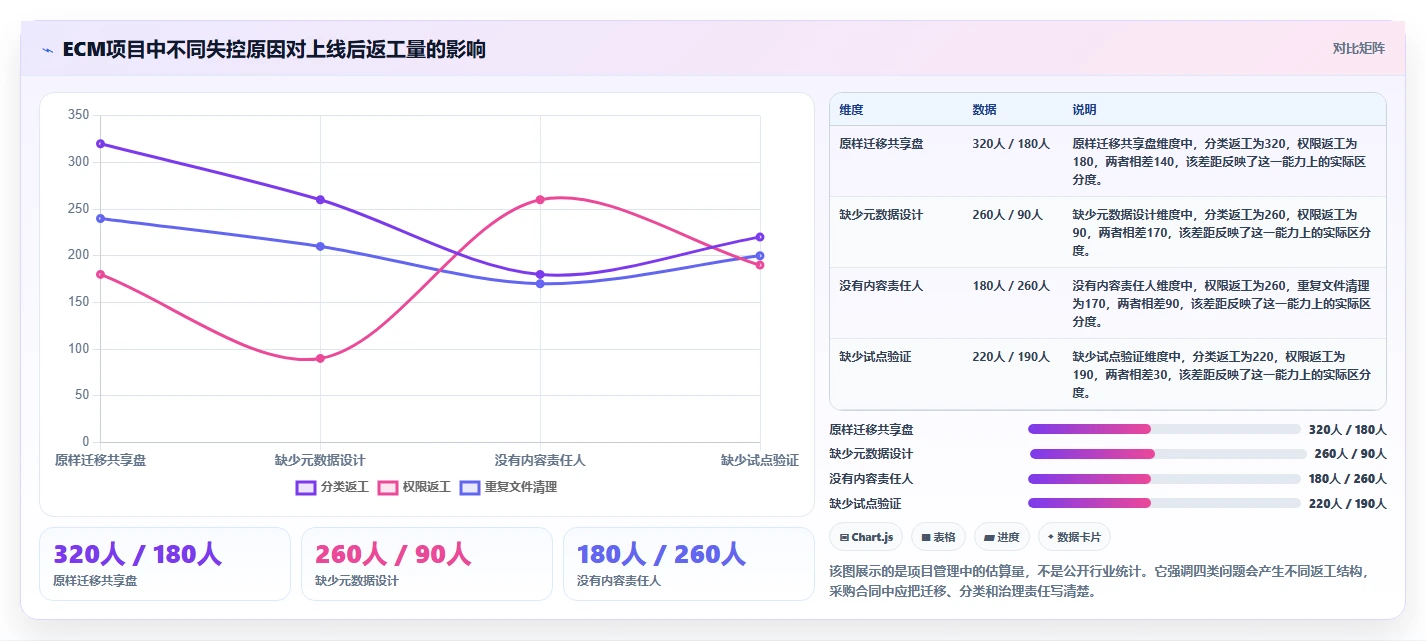Click table cell value 220人 / 190人

pyautogui.click(x=1011, y=357)
